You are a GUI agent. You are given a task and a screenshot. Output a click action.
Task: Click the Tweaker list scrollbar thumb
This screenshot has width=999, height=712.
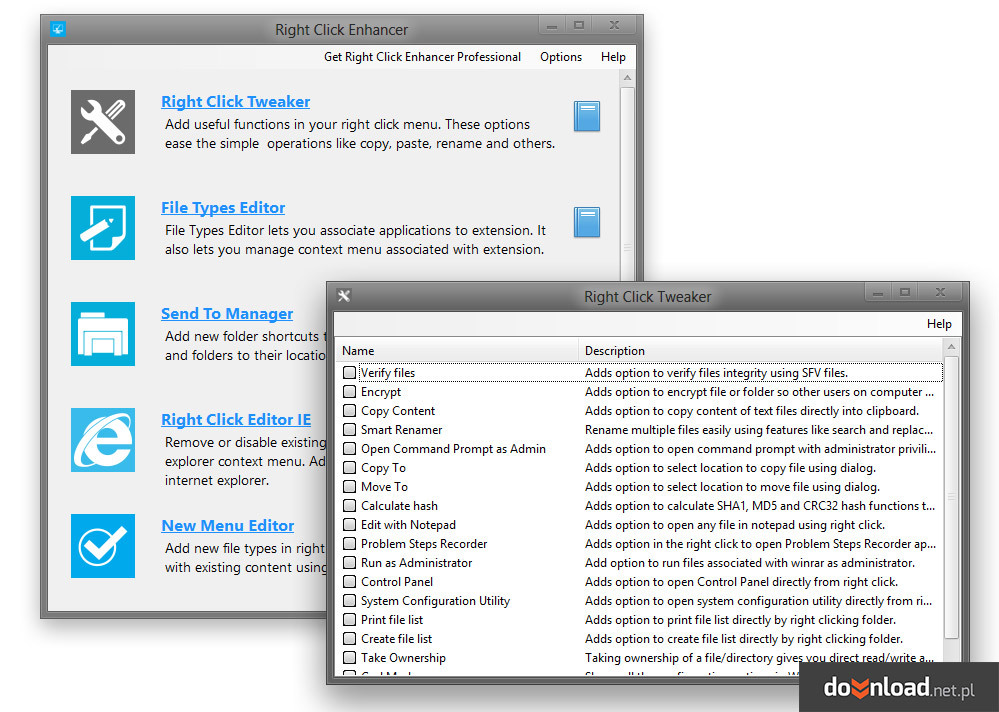coord(951,497)
